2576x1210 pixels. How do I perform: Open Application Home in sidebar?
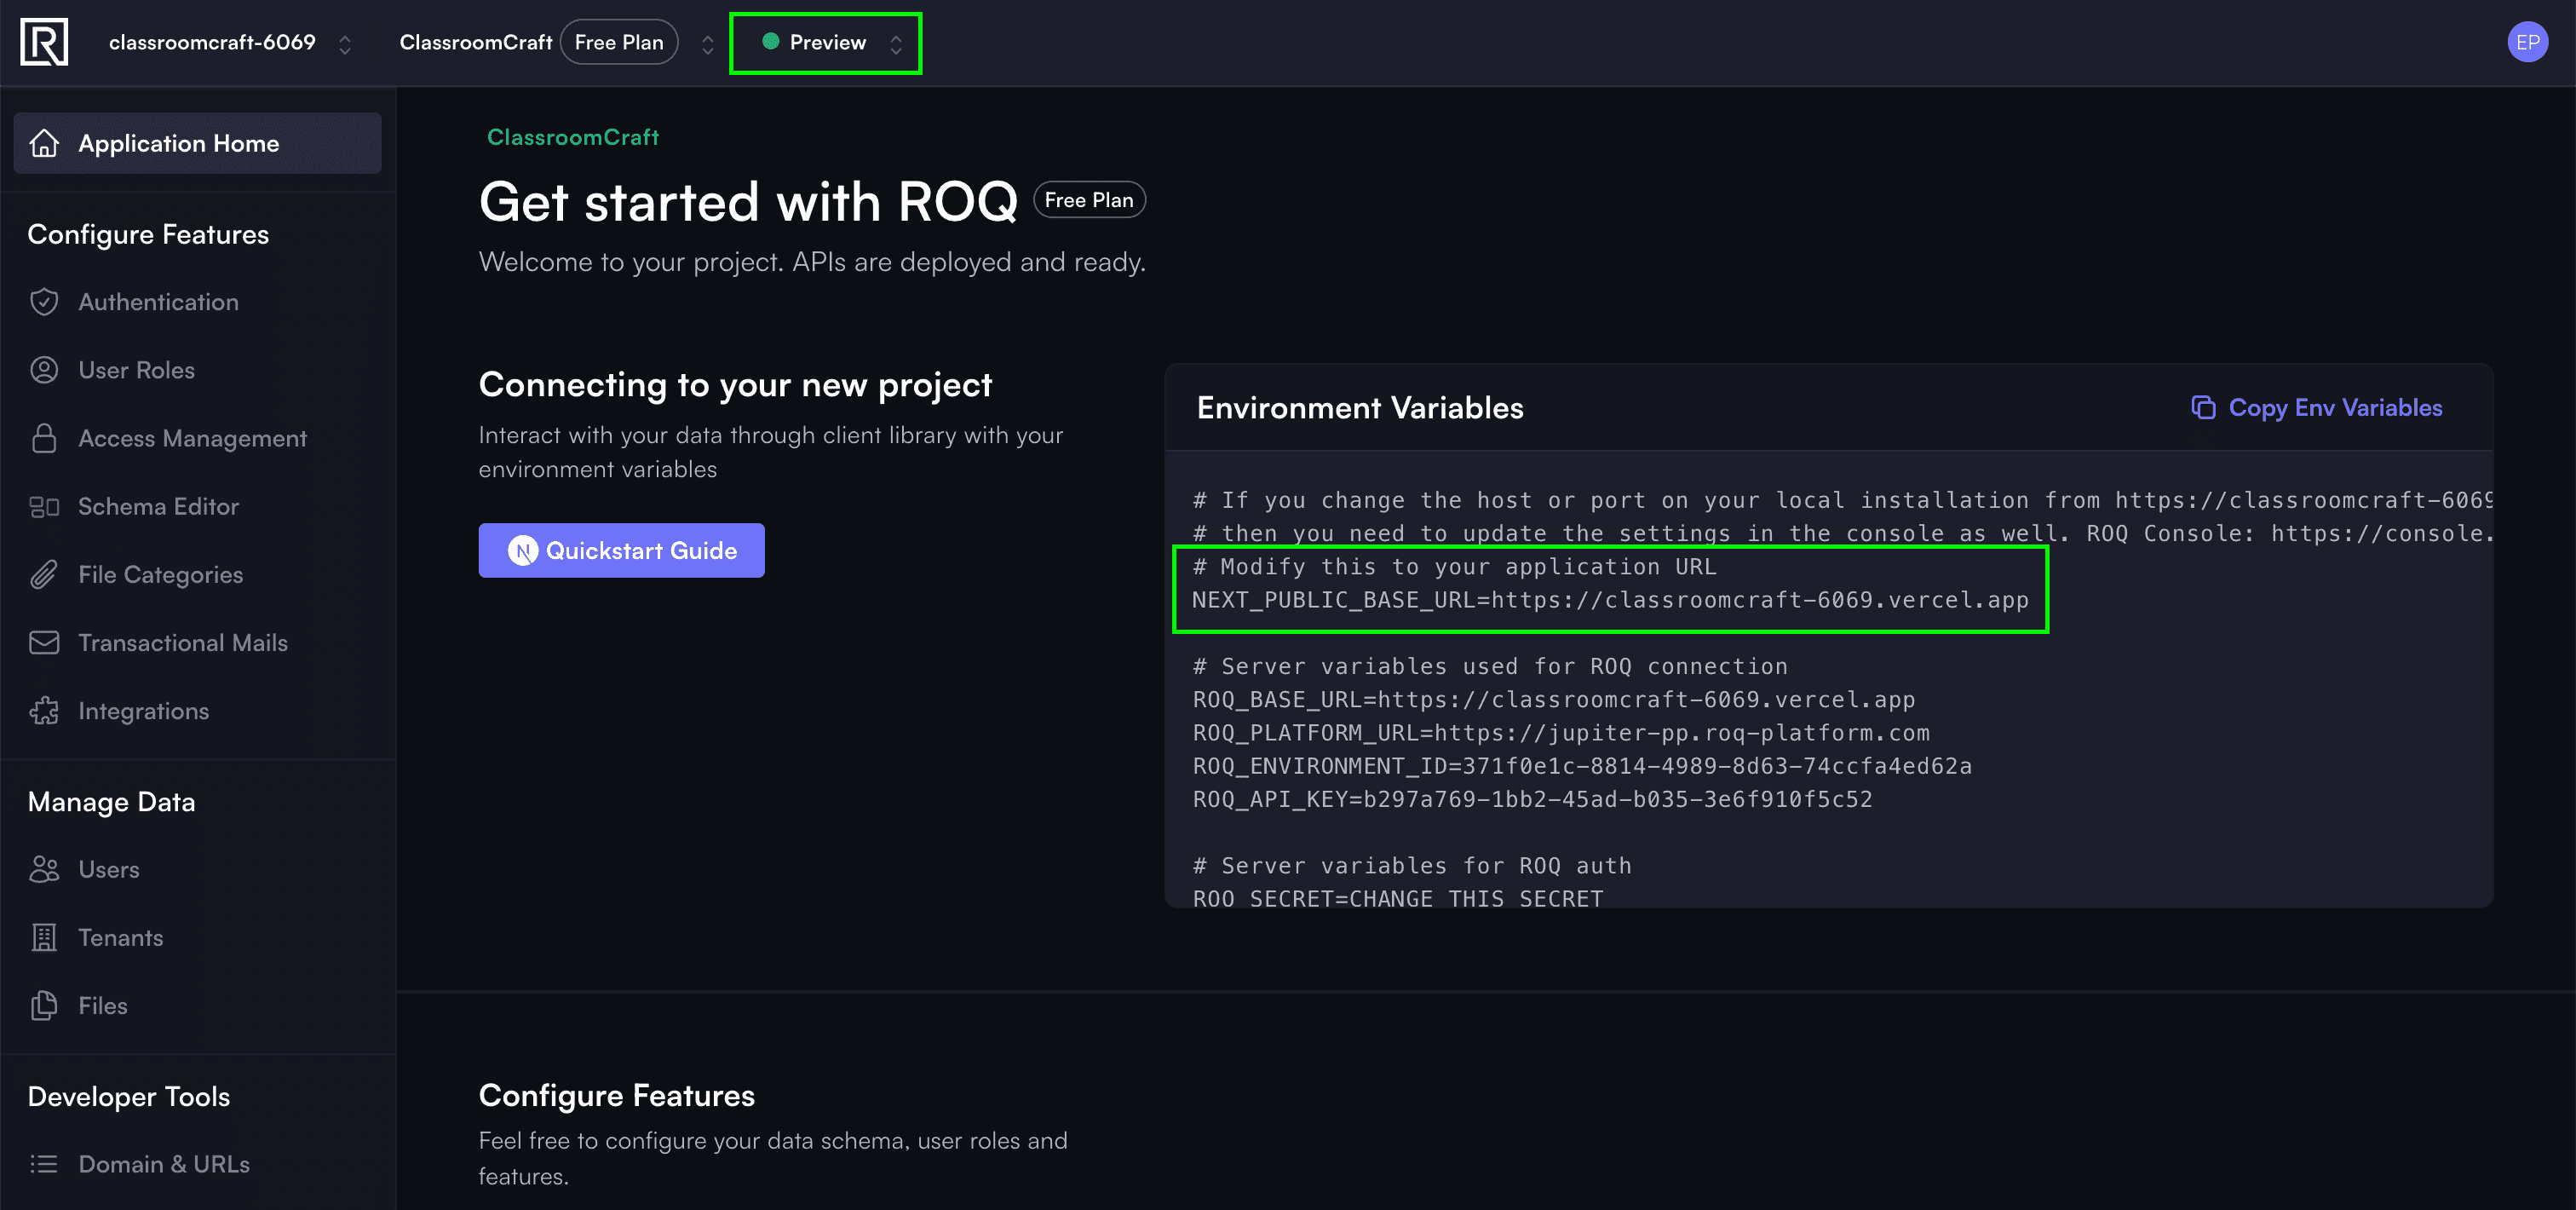coord(198,143)
